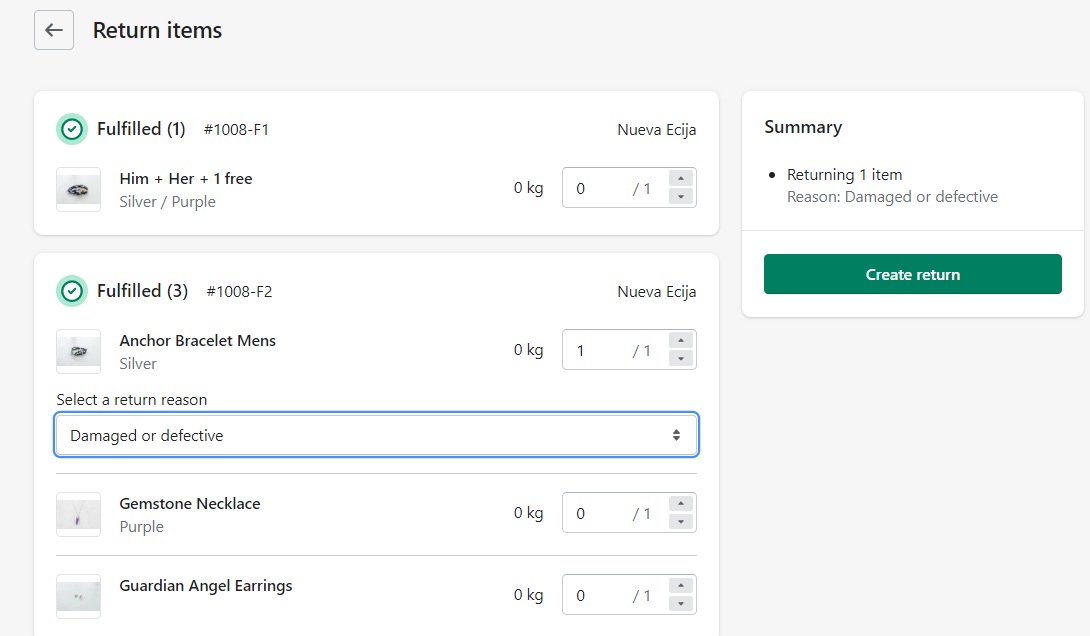Click the Guardian Angel Earrings thumbnail
Screen dimensions: 1090x636
78,596
